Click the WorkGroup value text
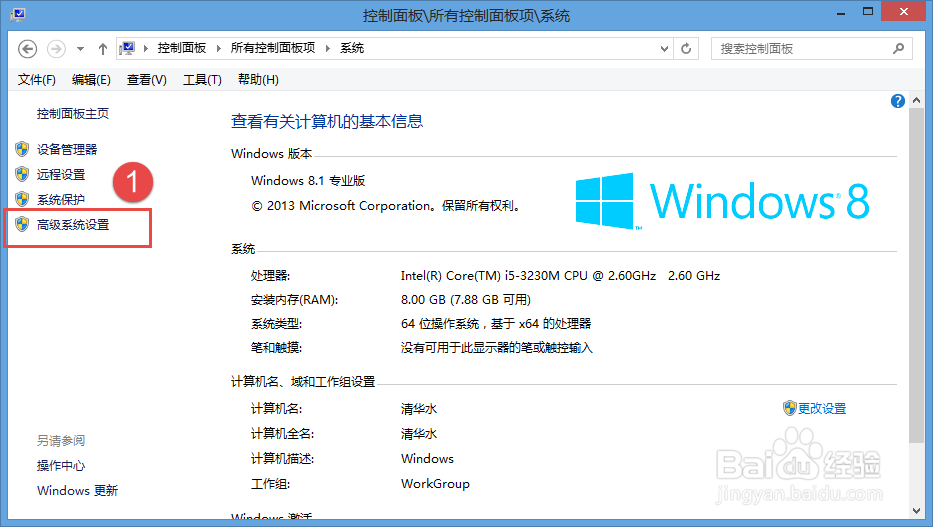This screenshot has width=933, height=527. [435, 484]
